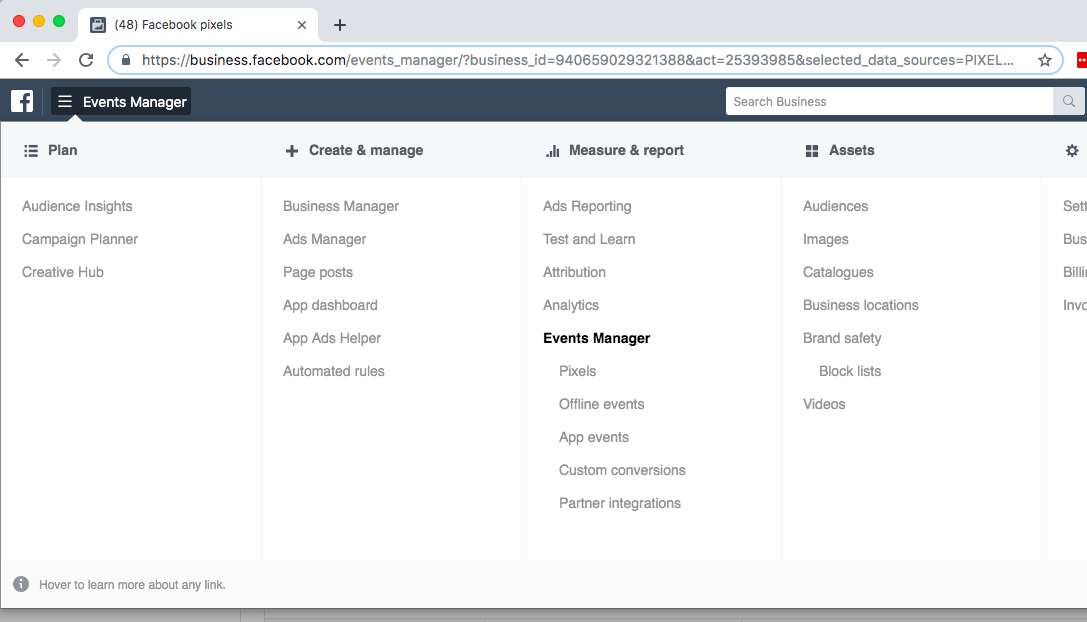
Task: Click the padlock site info icon
Action: pos(125,60)
